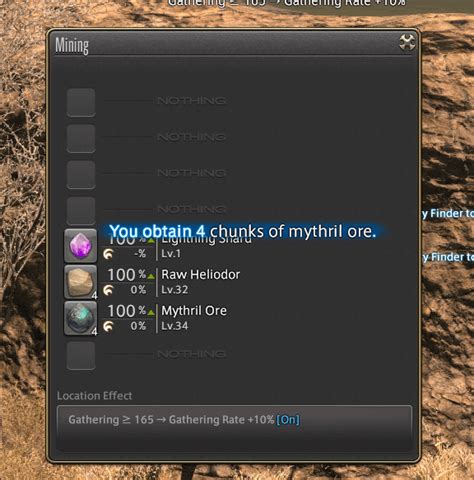474x480 pixels.
Task: Click the Lv.1 label under Lightning Shard
Action: (x=171, y=254)
